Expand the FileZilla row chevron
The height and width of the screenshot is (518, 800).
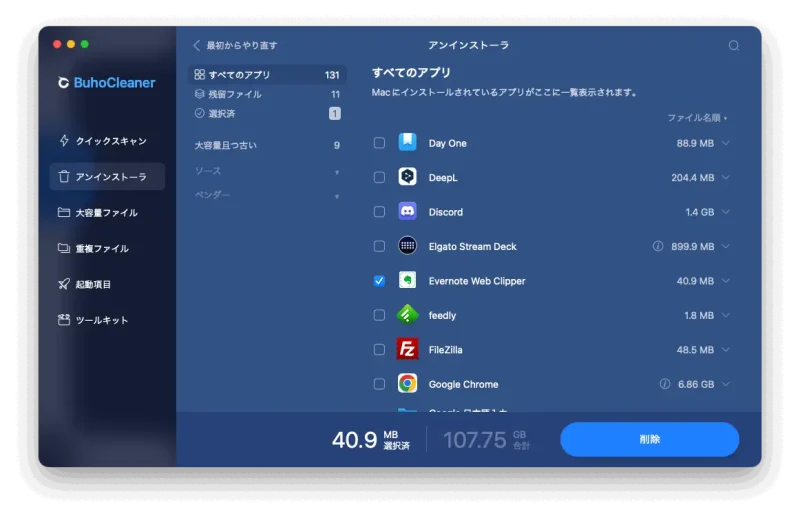726,350
